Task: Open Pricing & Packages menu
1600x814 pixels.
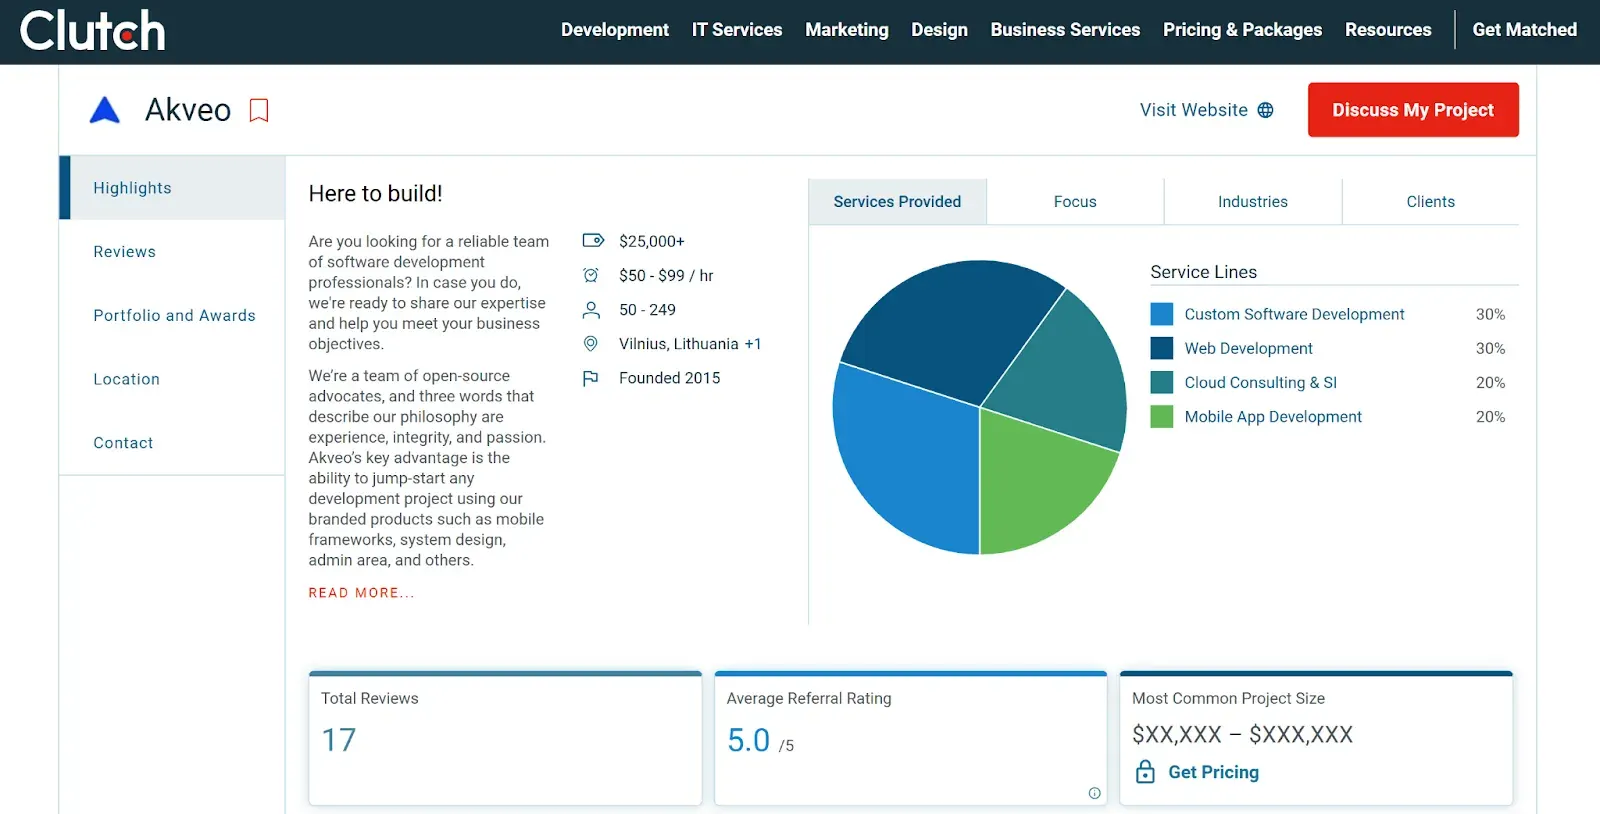Action: coord(1242,30)
